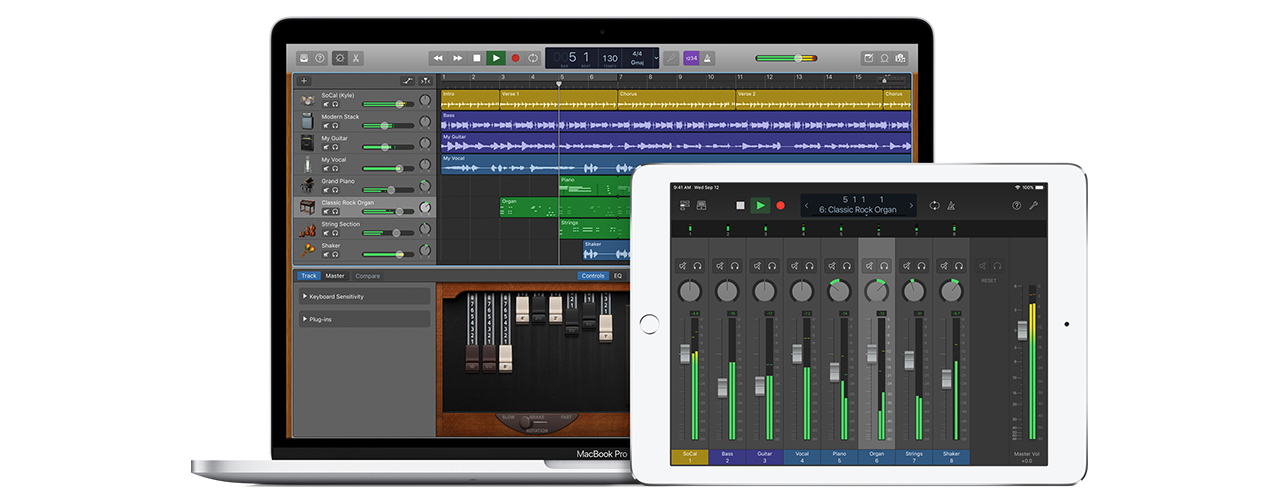Go to the previous track with left chevron on the iPad
Screen dimensions: 1280x500
pos(808,205)
